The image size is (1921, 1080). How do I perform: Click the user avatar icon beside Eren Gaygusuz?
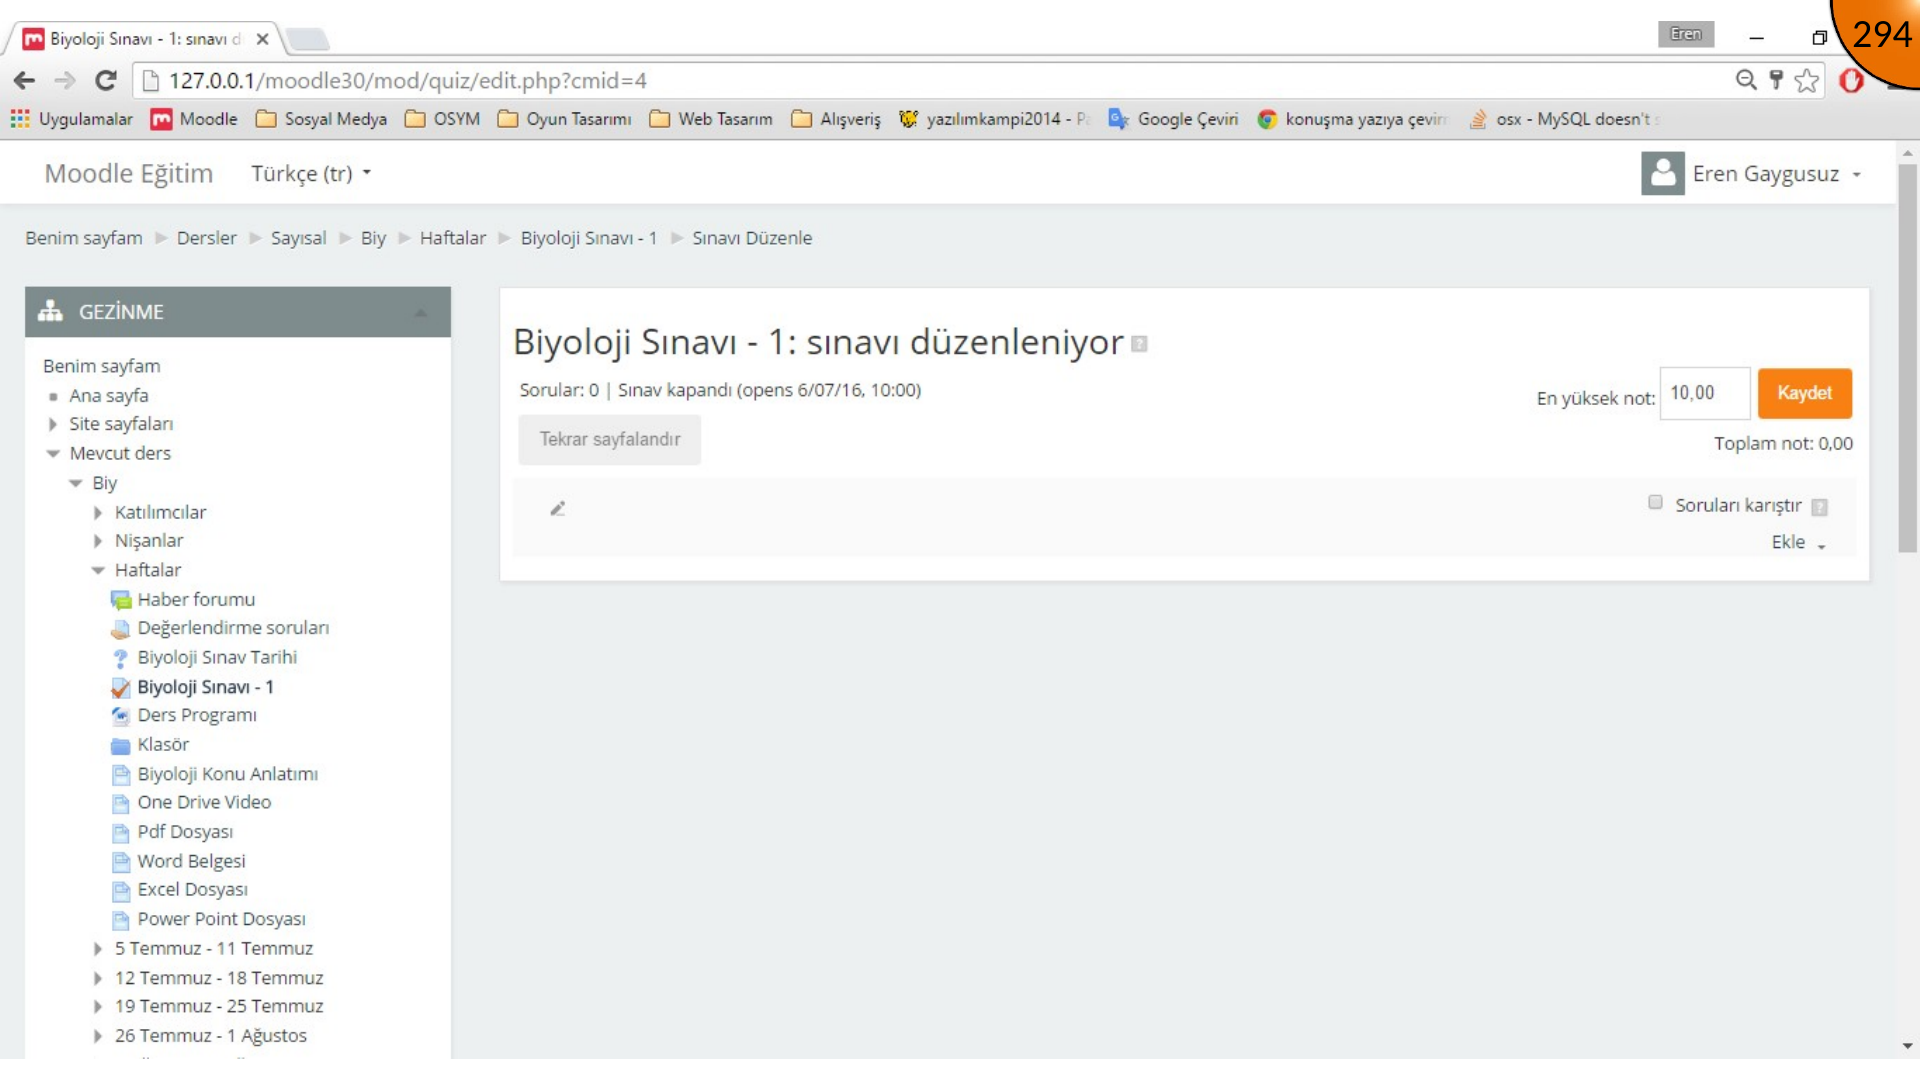point(1663,173)
